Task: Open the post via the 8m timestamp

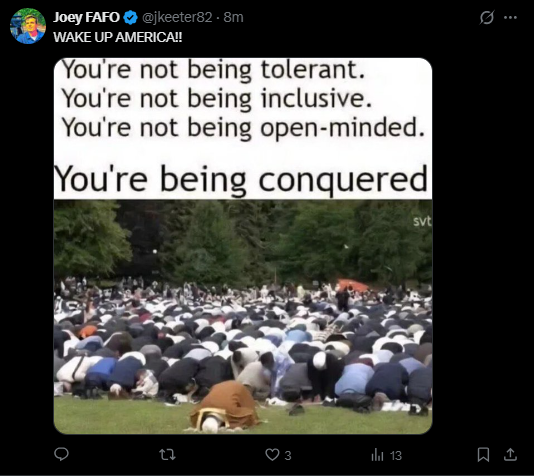Action: (x=233, y=17)
